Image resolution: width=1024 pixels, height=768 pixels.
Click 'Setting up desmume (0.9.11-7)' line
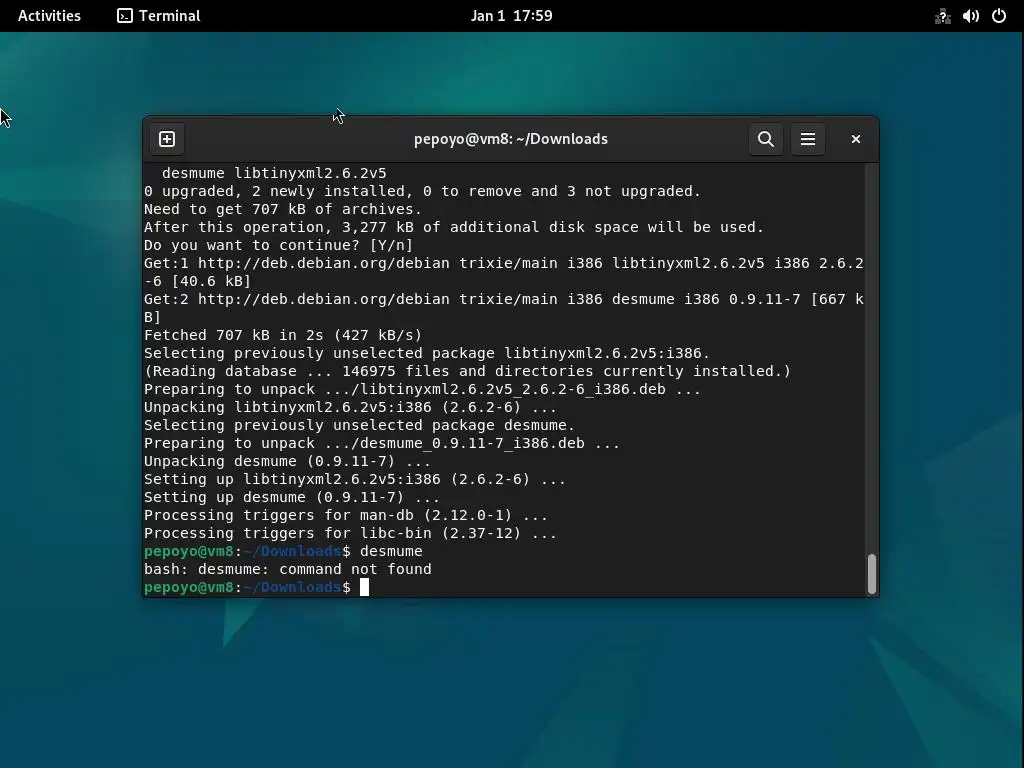293,497
